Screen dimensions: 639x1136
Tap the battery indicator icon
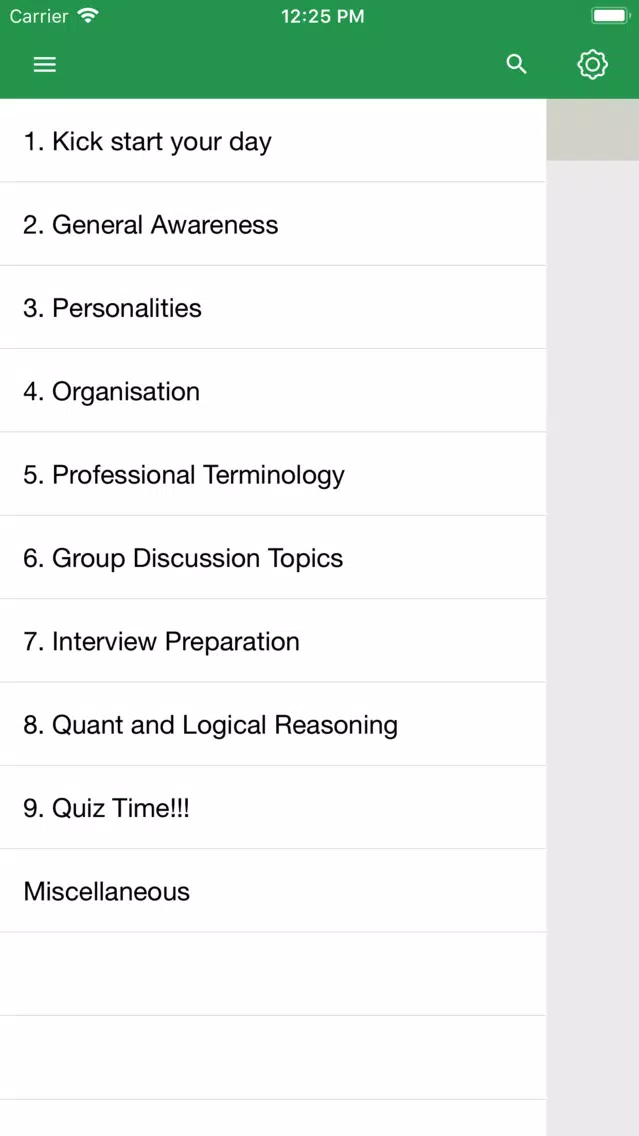[x=610, y=16]
